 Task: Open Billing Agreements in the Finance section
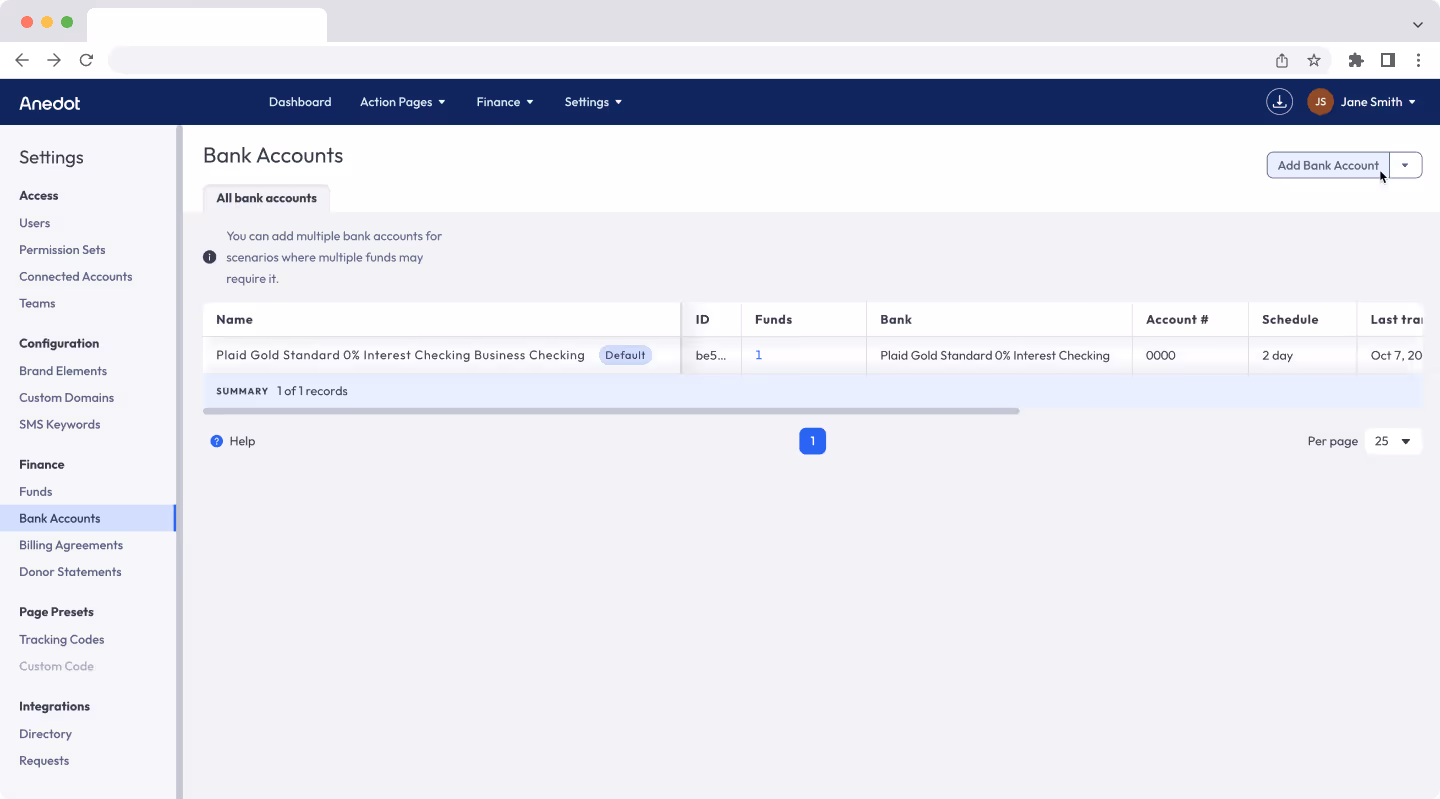[x=71, y=545]
